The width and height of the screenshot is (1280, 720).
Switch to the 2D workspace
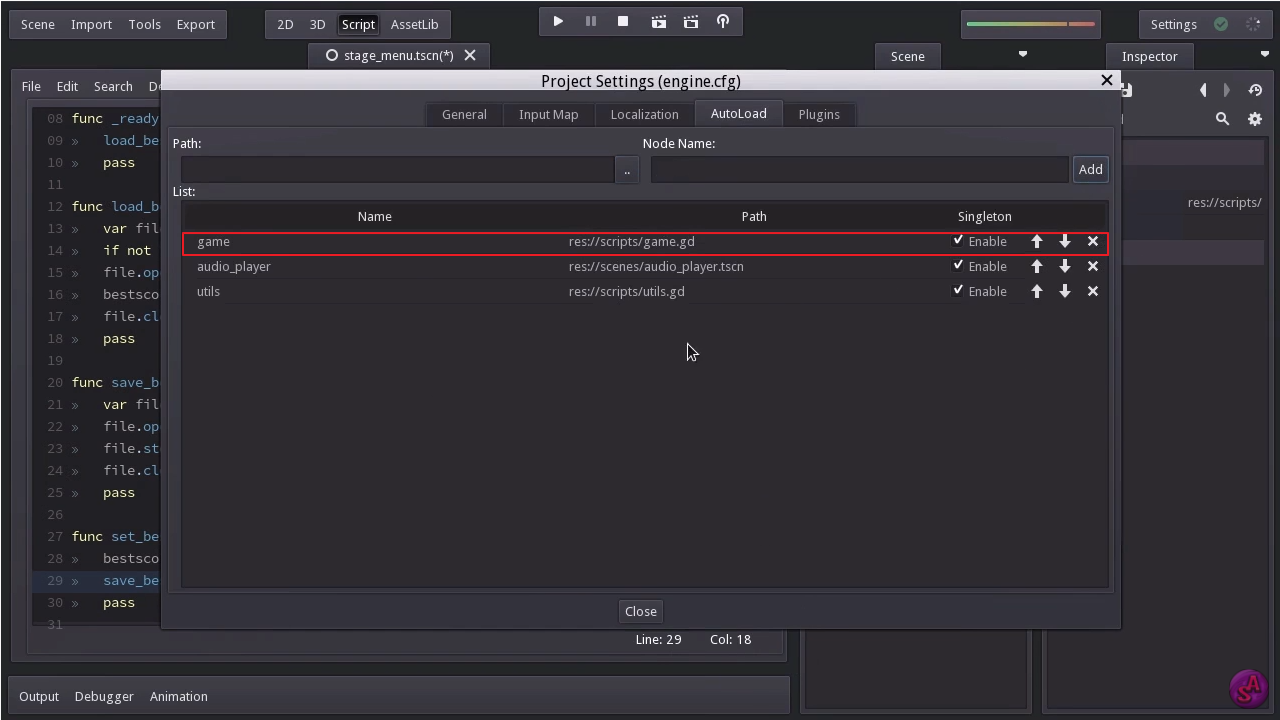[x=285, y=24]
